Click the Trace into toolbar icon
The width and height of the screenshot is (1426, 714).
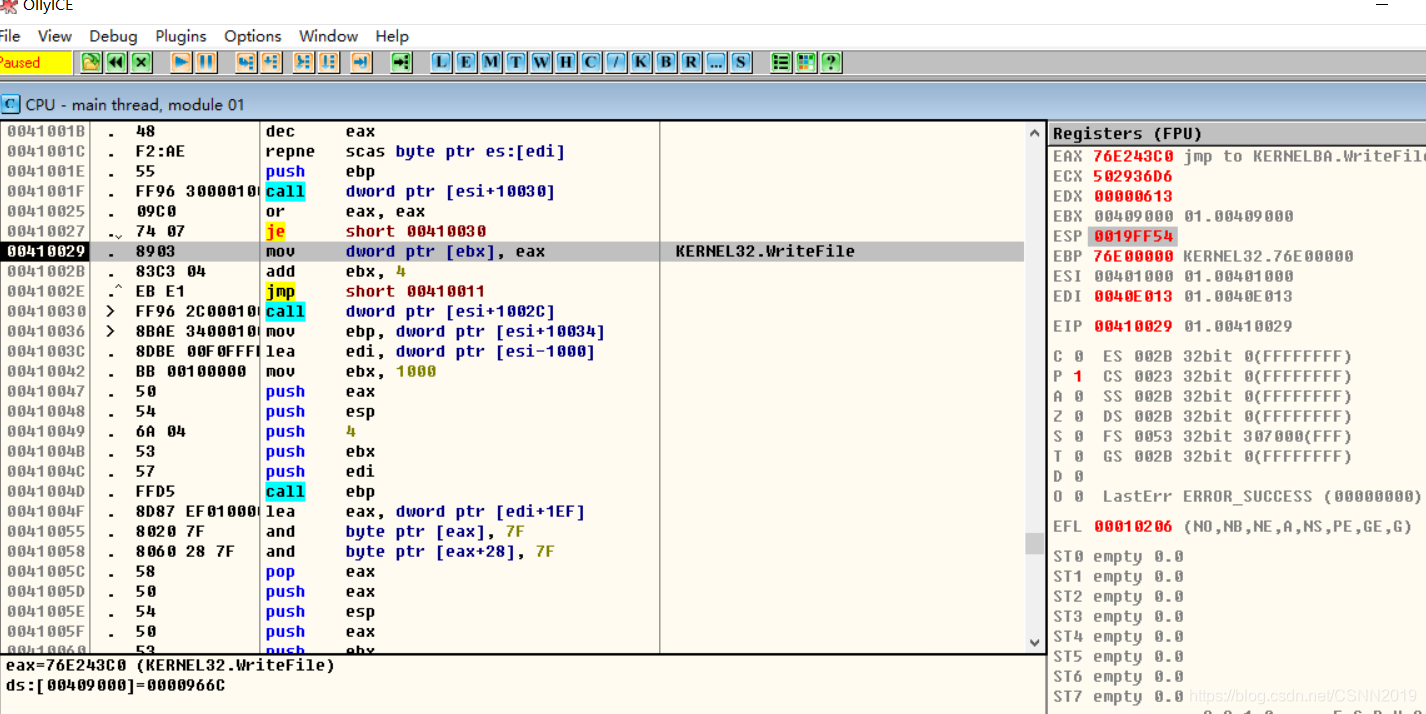click(x=304, y=62)
